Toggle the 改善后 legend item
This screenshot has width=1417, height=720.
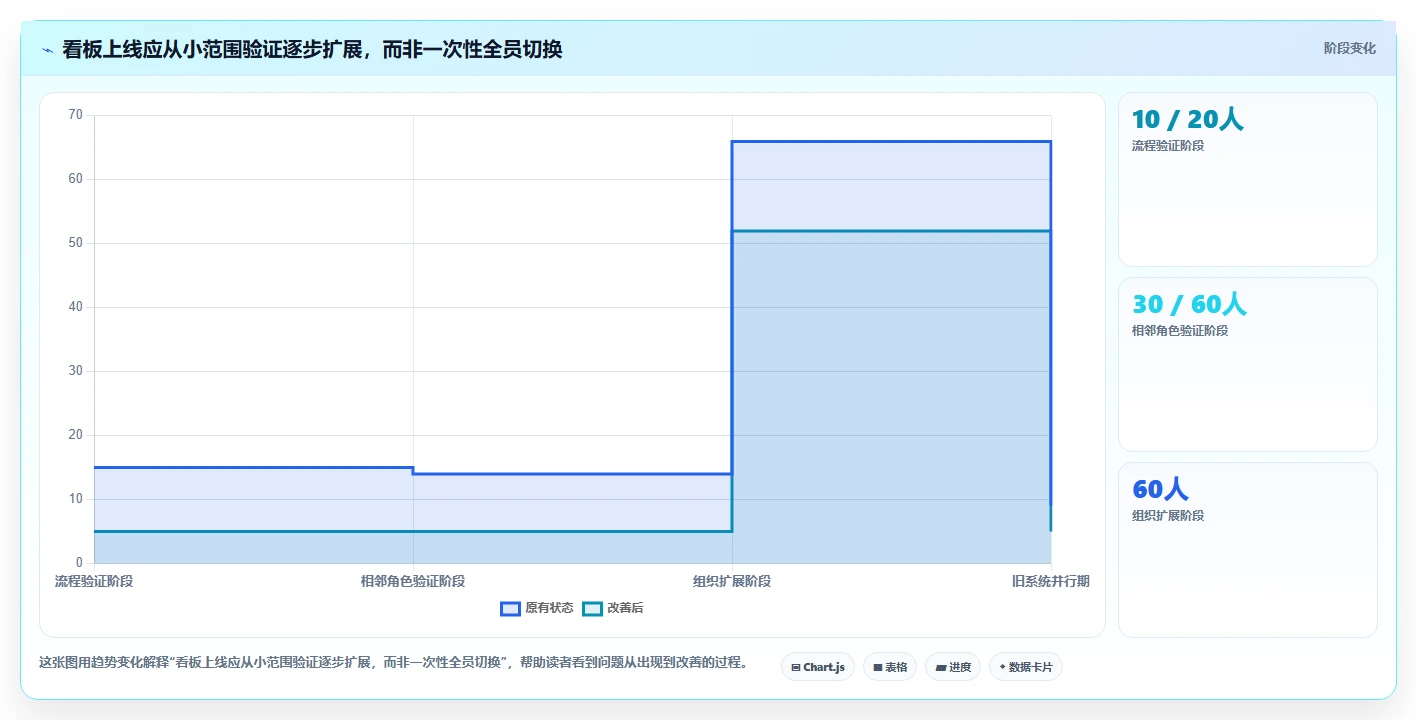(613, 608)
